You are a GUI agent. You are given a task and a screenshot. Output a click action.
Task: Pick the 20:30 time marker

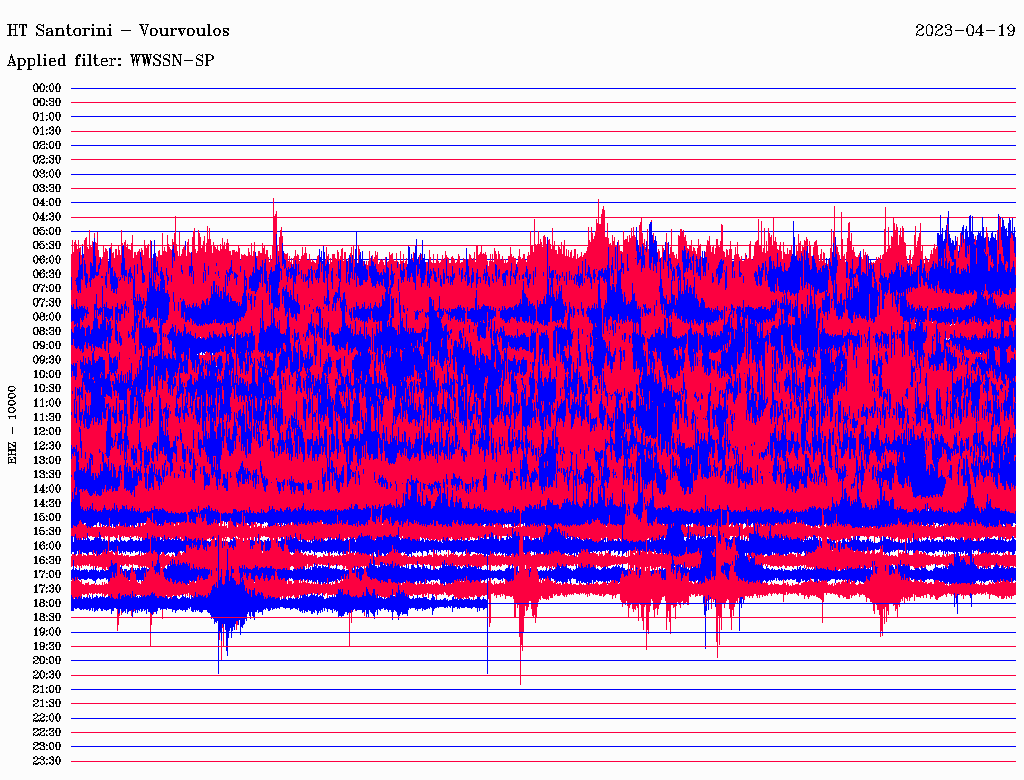click(x=47, y=675)
